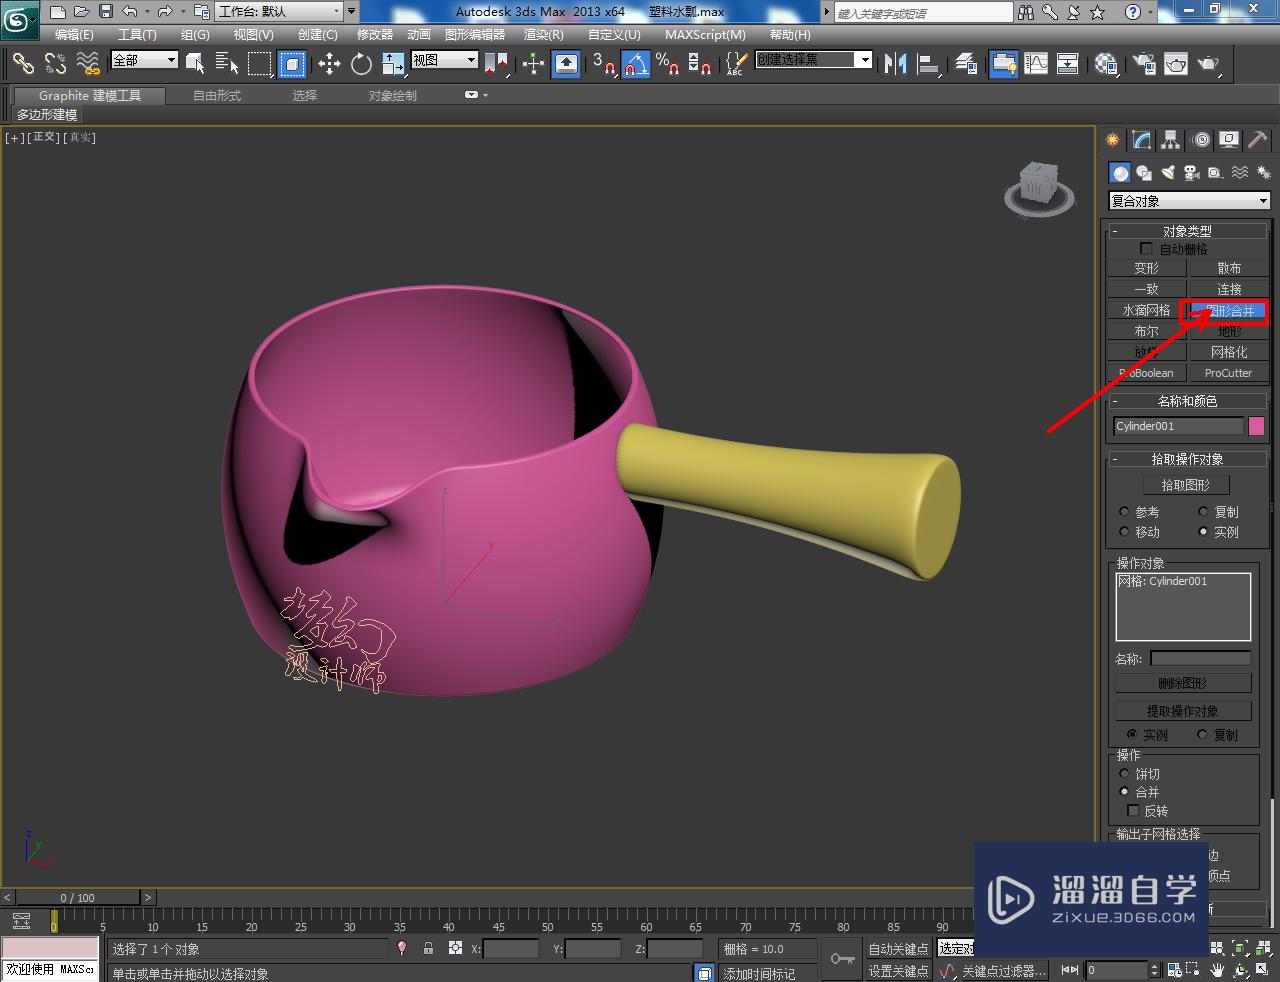Click the 删除图形 button
This screenshot has width=1280, height=982.
[x=1183, y=683]
